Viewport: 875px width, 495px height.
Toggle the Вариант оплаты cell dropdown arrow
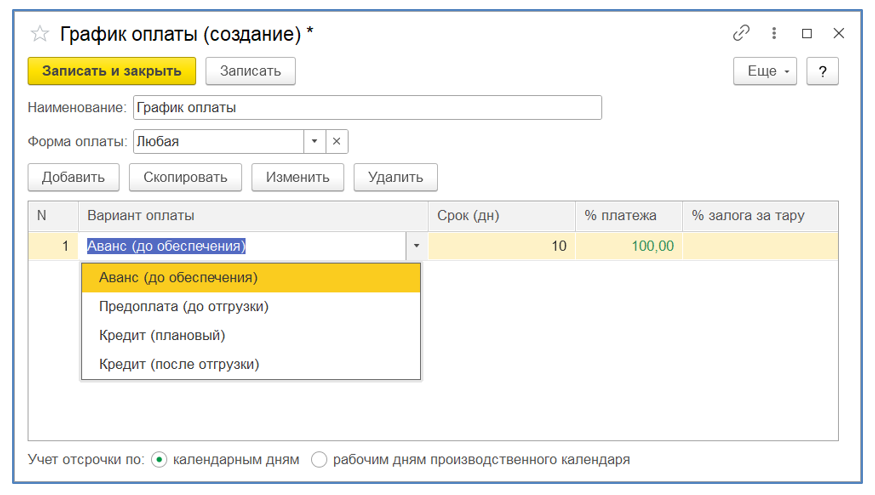pos(416,246)
